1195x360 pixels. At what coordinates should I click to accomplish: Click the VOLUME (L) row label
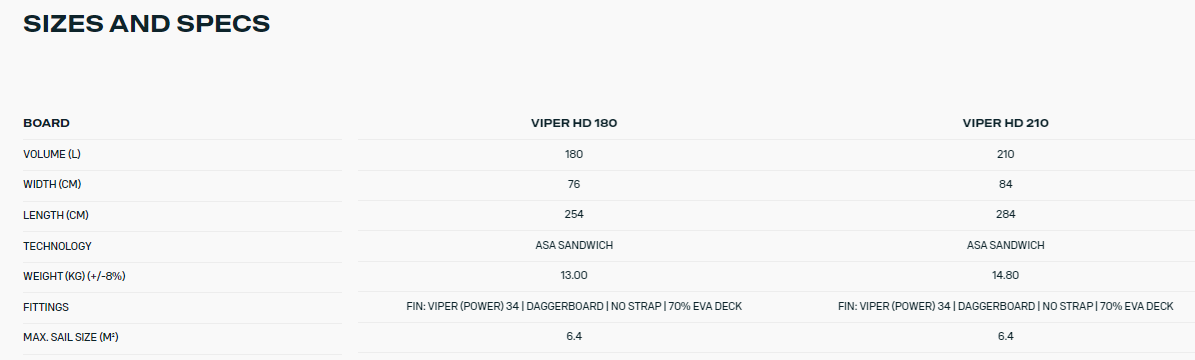[x=52, y=154]
